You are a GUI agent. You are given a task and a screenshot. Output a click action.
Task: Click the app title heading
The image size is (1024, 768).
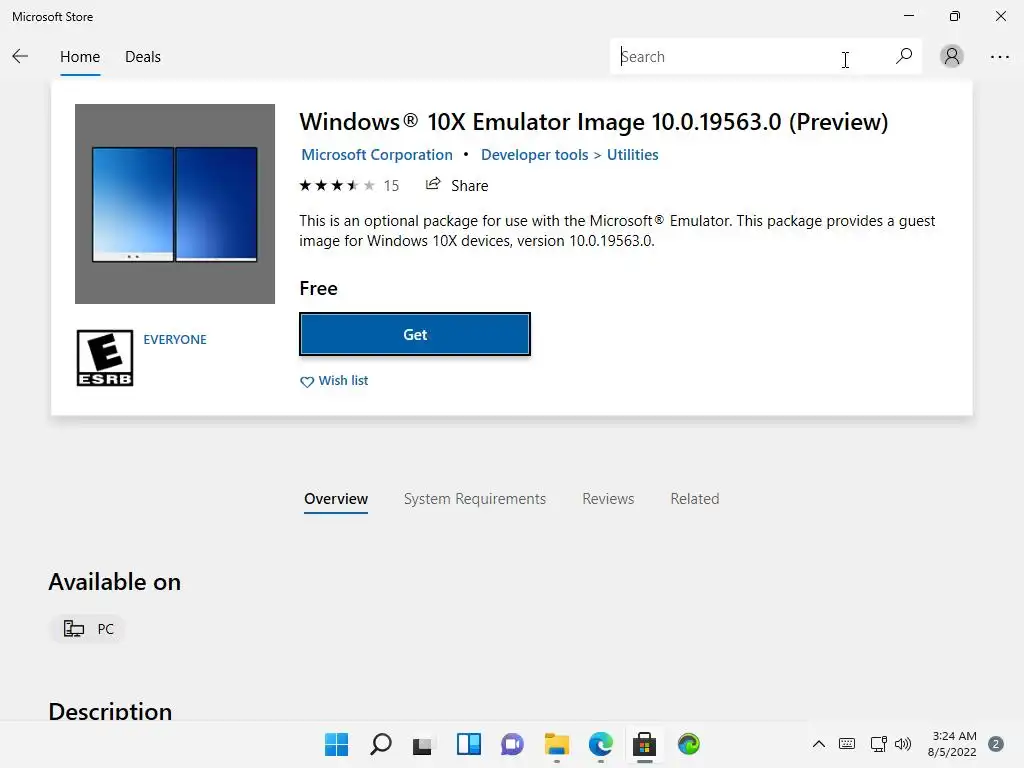[x=594, y=121]
